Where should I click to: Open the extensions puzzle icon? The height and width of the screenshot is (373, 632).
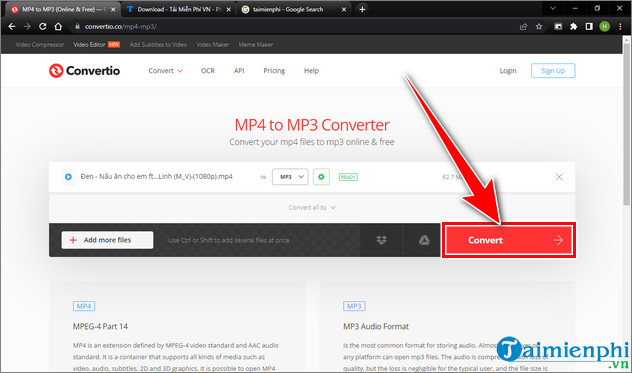573,27
